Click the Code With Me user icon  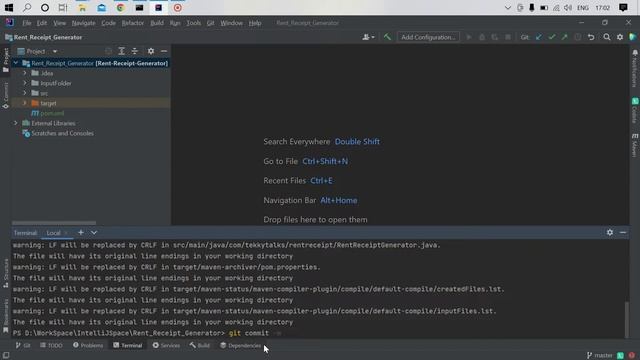[368, 37]
